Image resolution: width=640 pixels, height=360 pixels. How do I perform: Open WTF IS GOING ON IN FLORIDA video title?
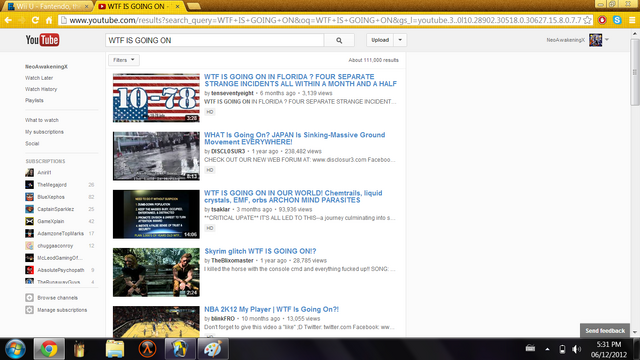300,80
